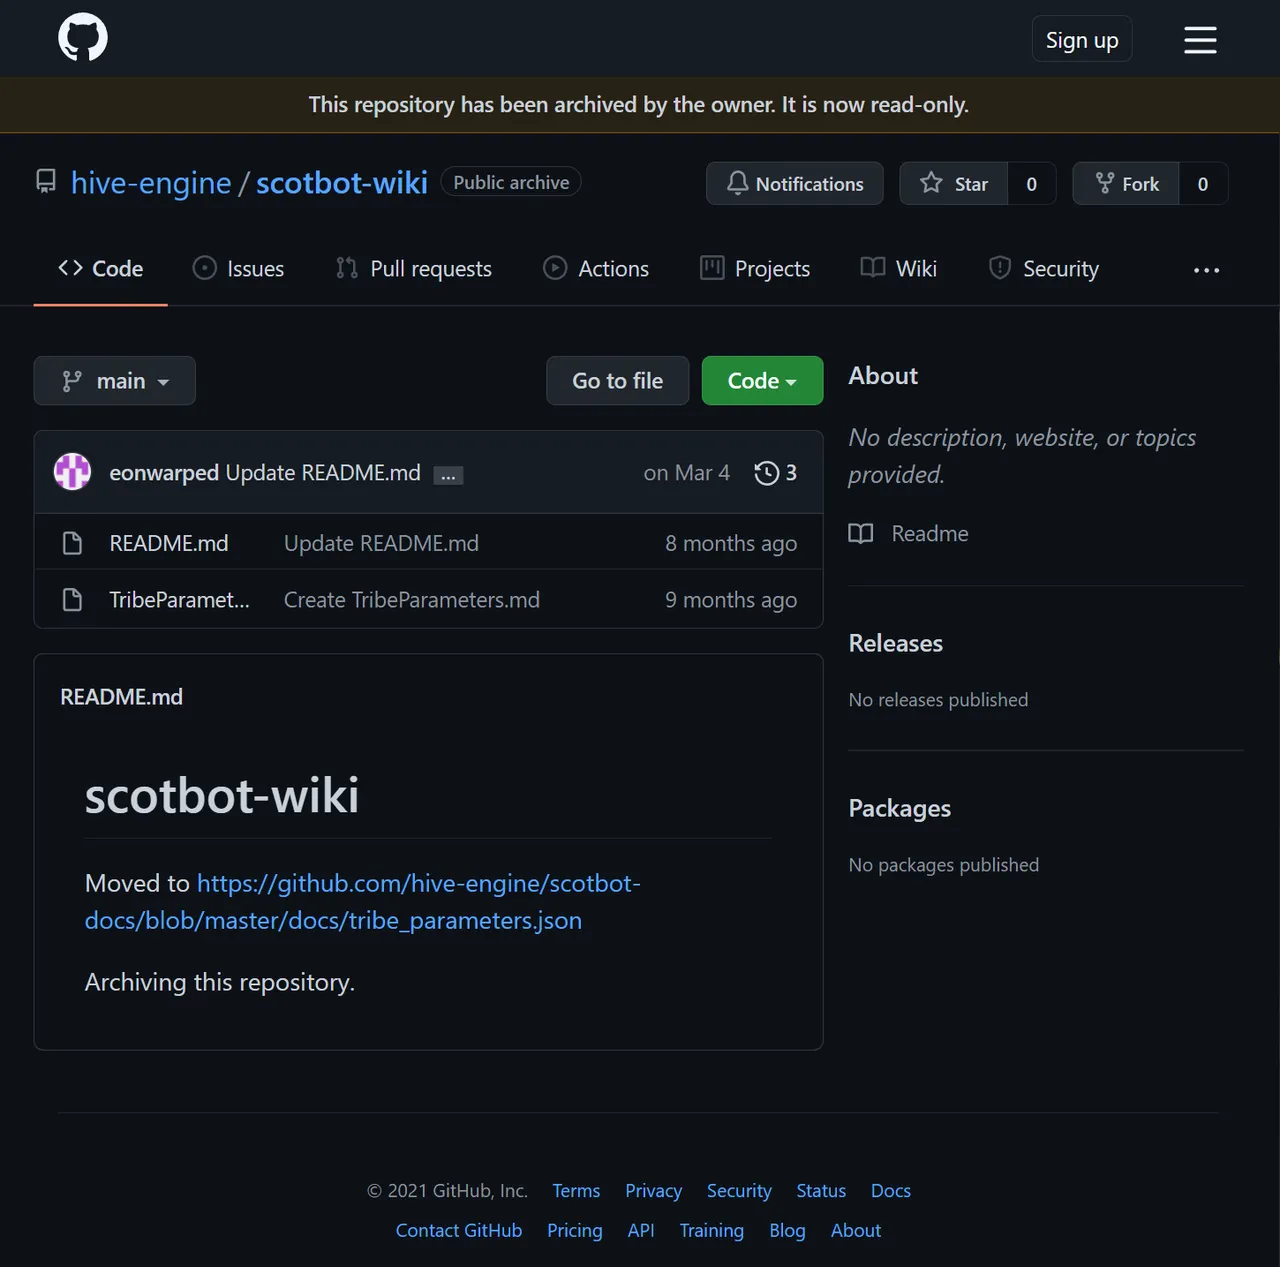Expand the commit message ellipsis
The height and width of the screenshot is (1267, 1280).
(448, 475)
